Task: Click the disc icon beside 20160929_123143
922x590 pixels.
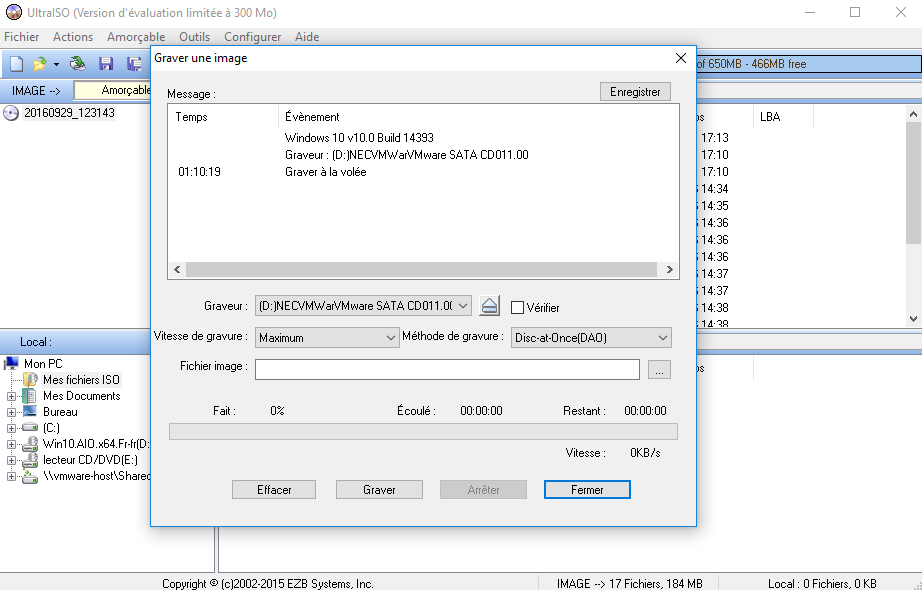Action: click(11, 113)
